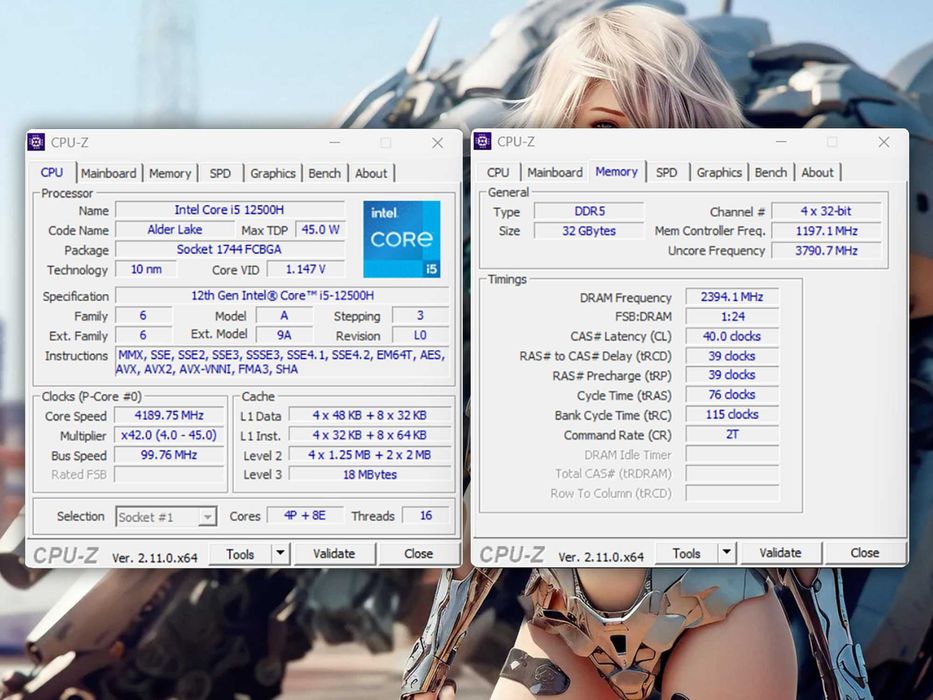Click the '40.0 clocks' CAS latency value

(732, 336)
